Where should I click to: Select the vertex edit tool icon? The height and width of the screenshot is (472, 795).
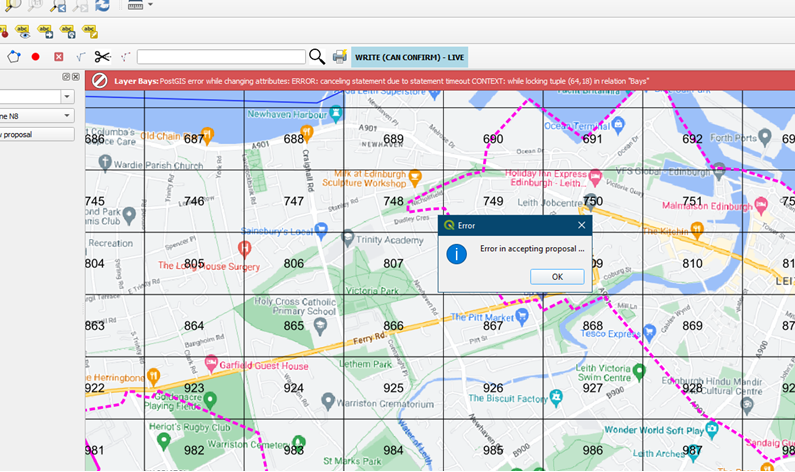(125, 57)
